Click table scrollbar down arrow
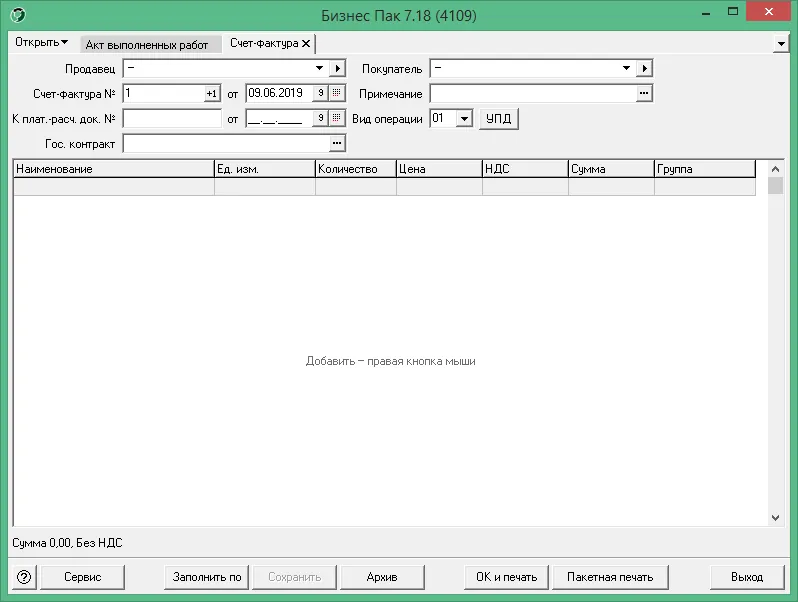 [x=775, y=518]
